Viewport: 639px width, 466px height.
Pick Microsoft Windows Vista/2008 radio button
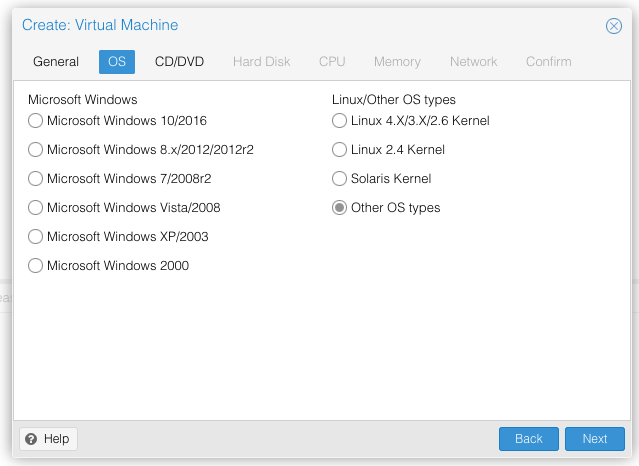36,208
